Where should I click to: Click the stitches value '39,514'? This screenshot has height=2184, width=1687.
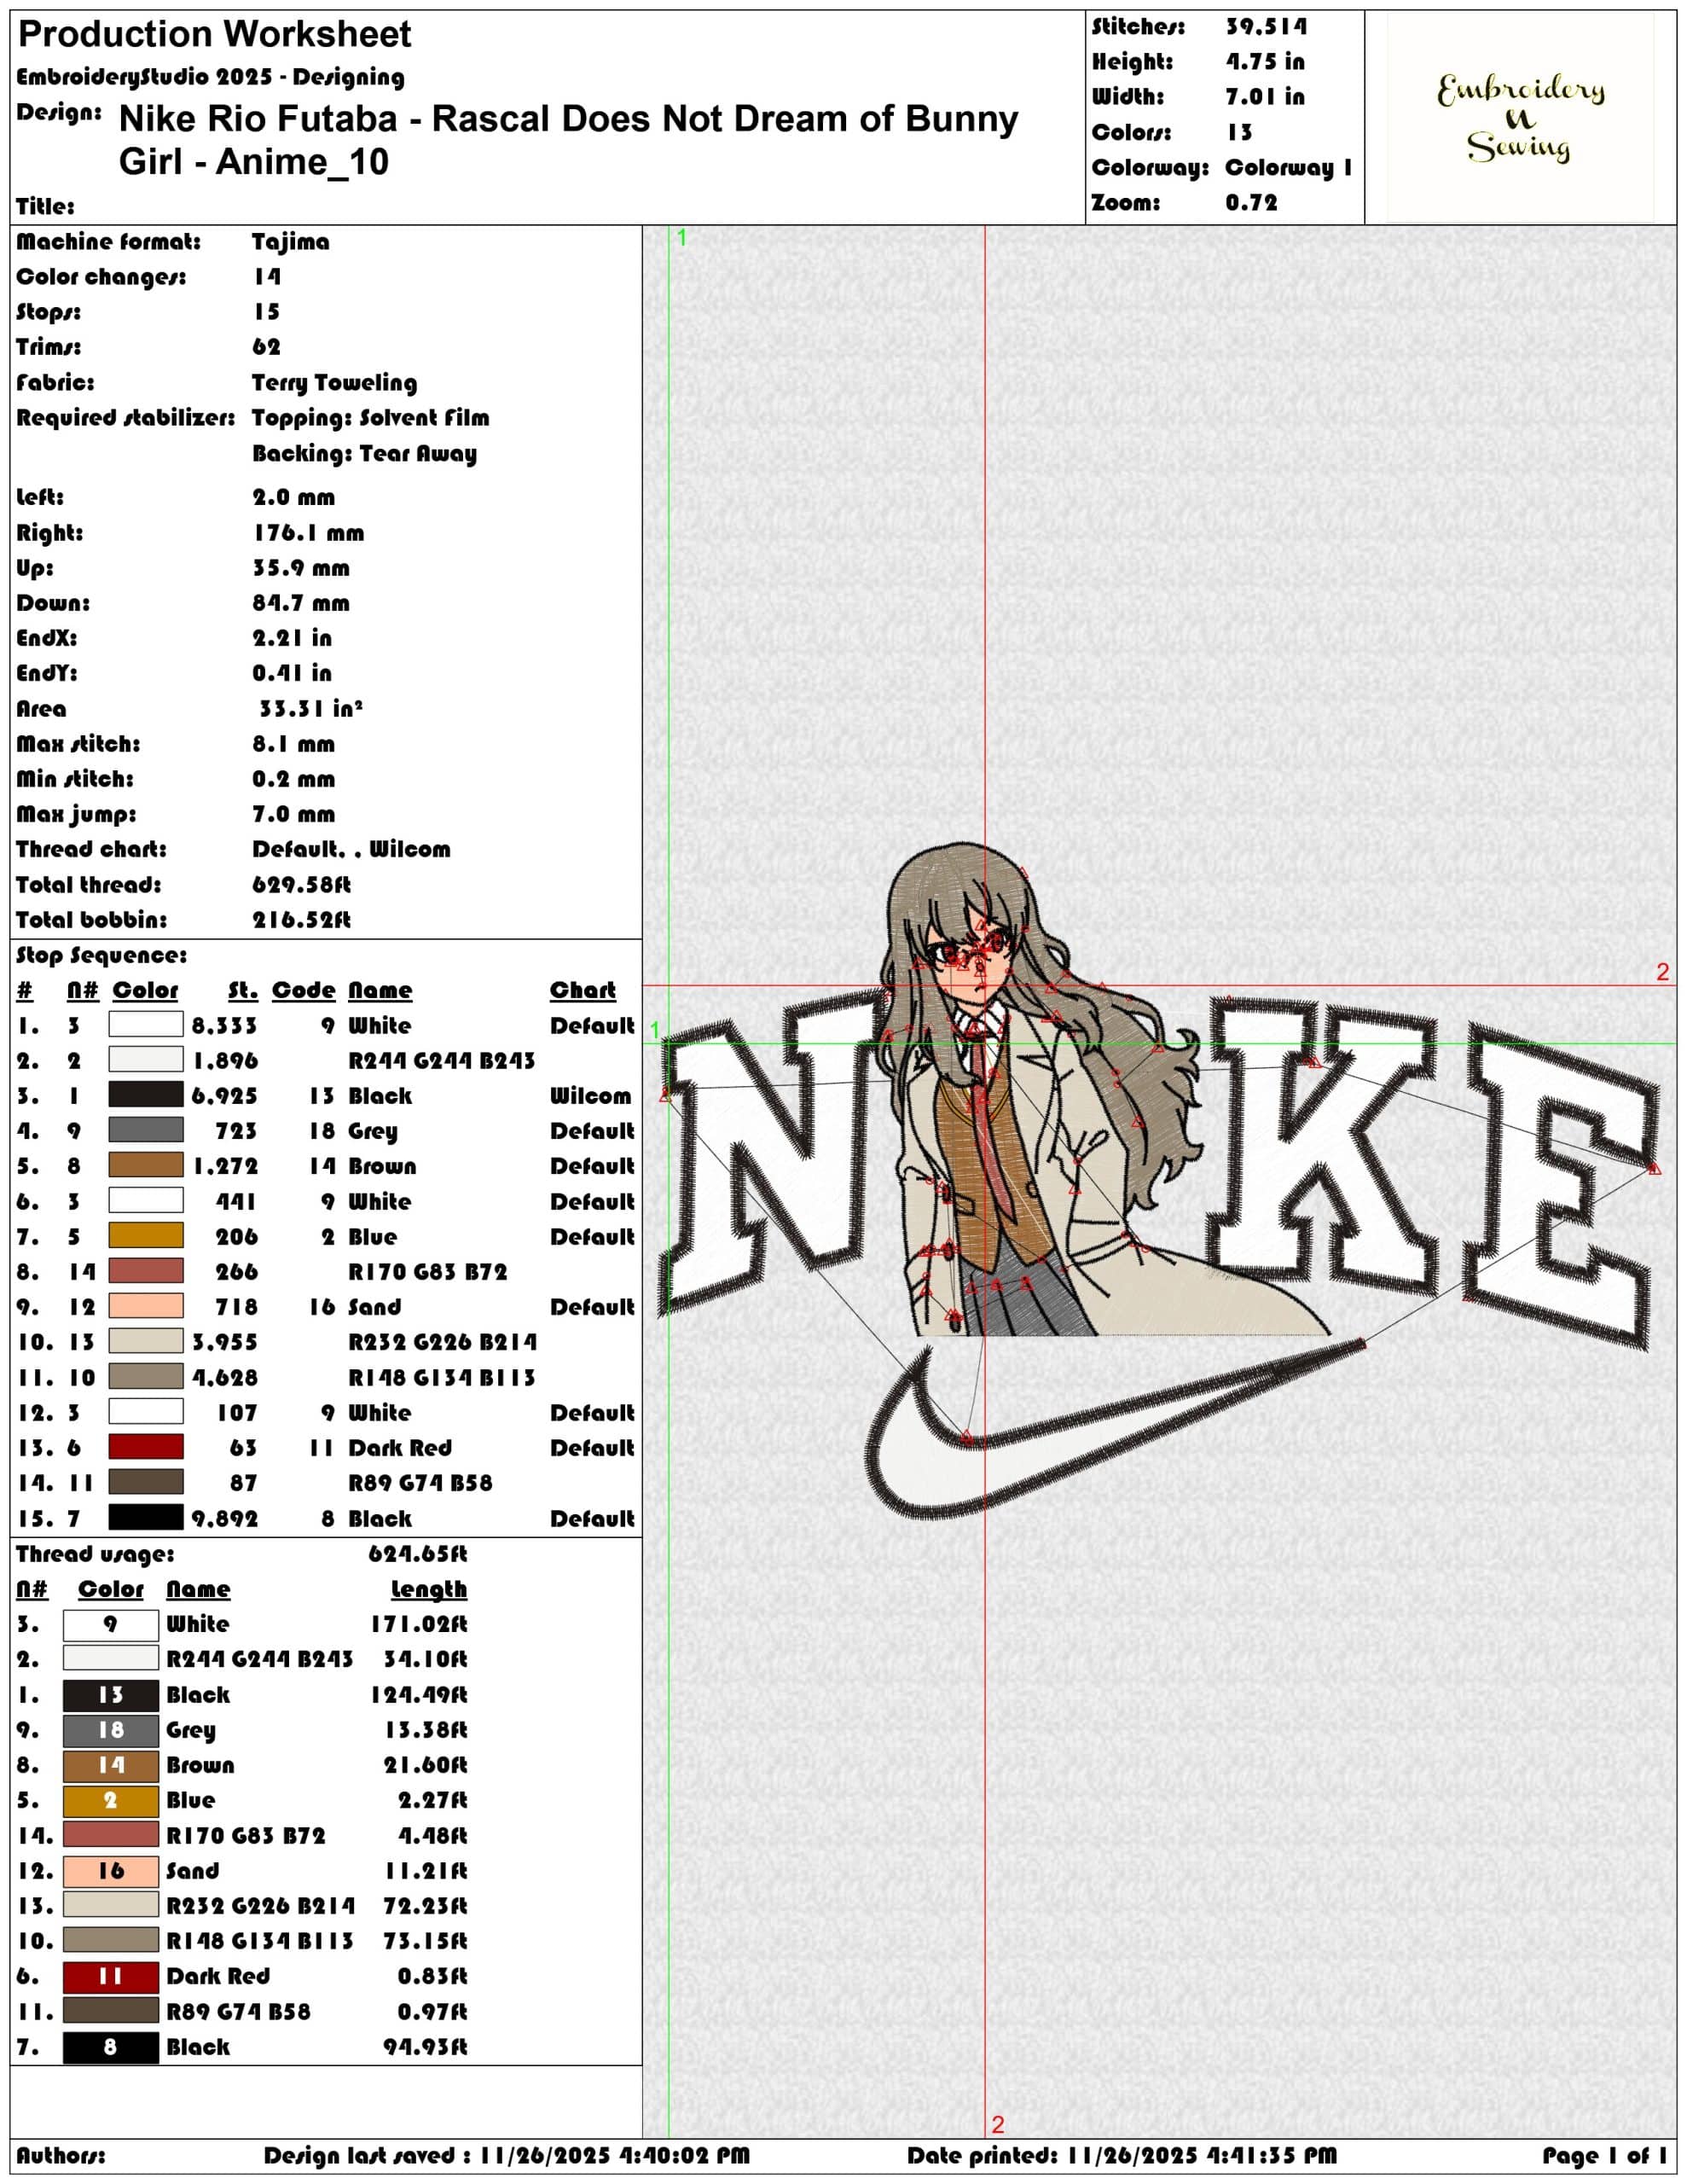[1266, 27]
